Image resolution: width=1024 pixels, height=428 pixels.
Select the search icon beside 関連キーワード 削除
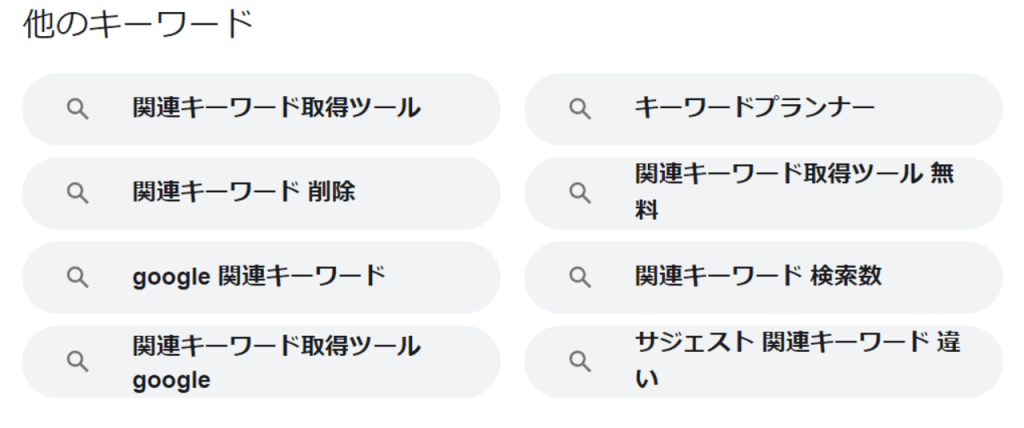click(78, 193)
